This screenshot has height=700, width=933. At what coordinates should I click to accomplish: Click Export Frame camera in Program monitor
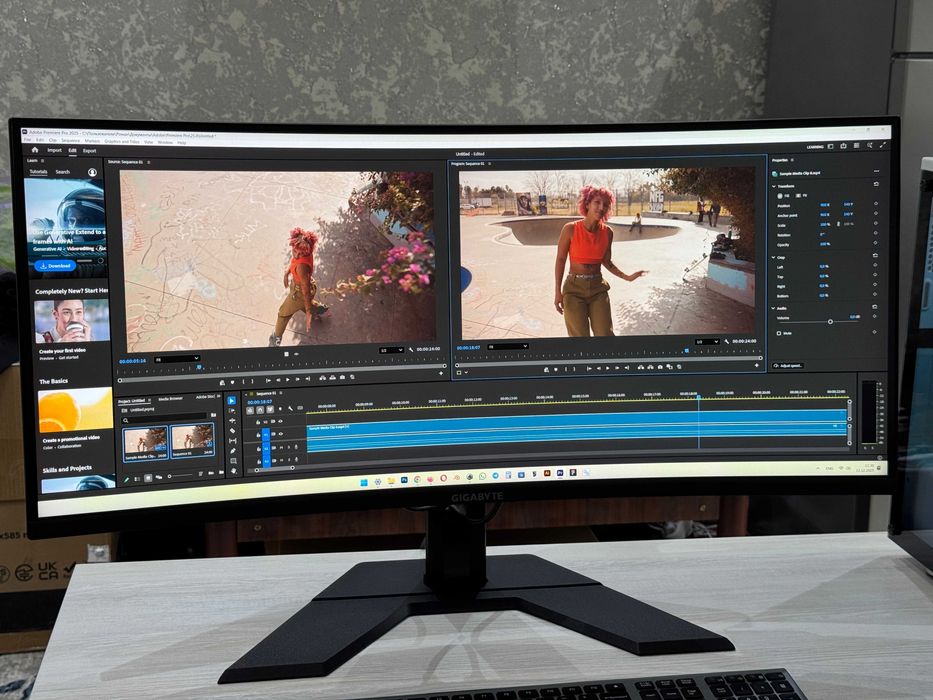(x=660, y=367)
